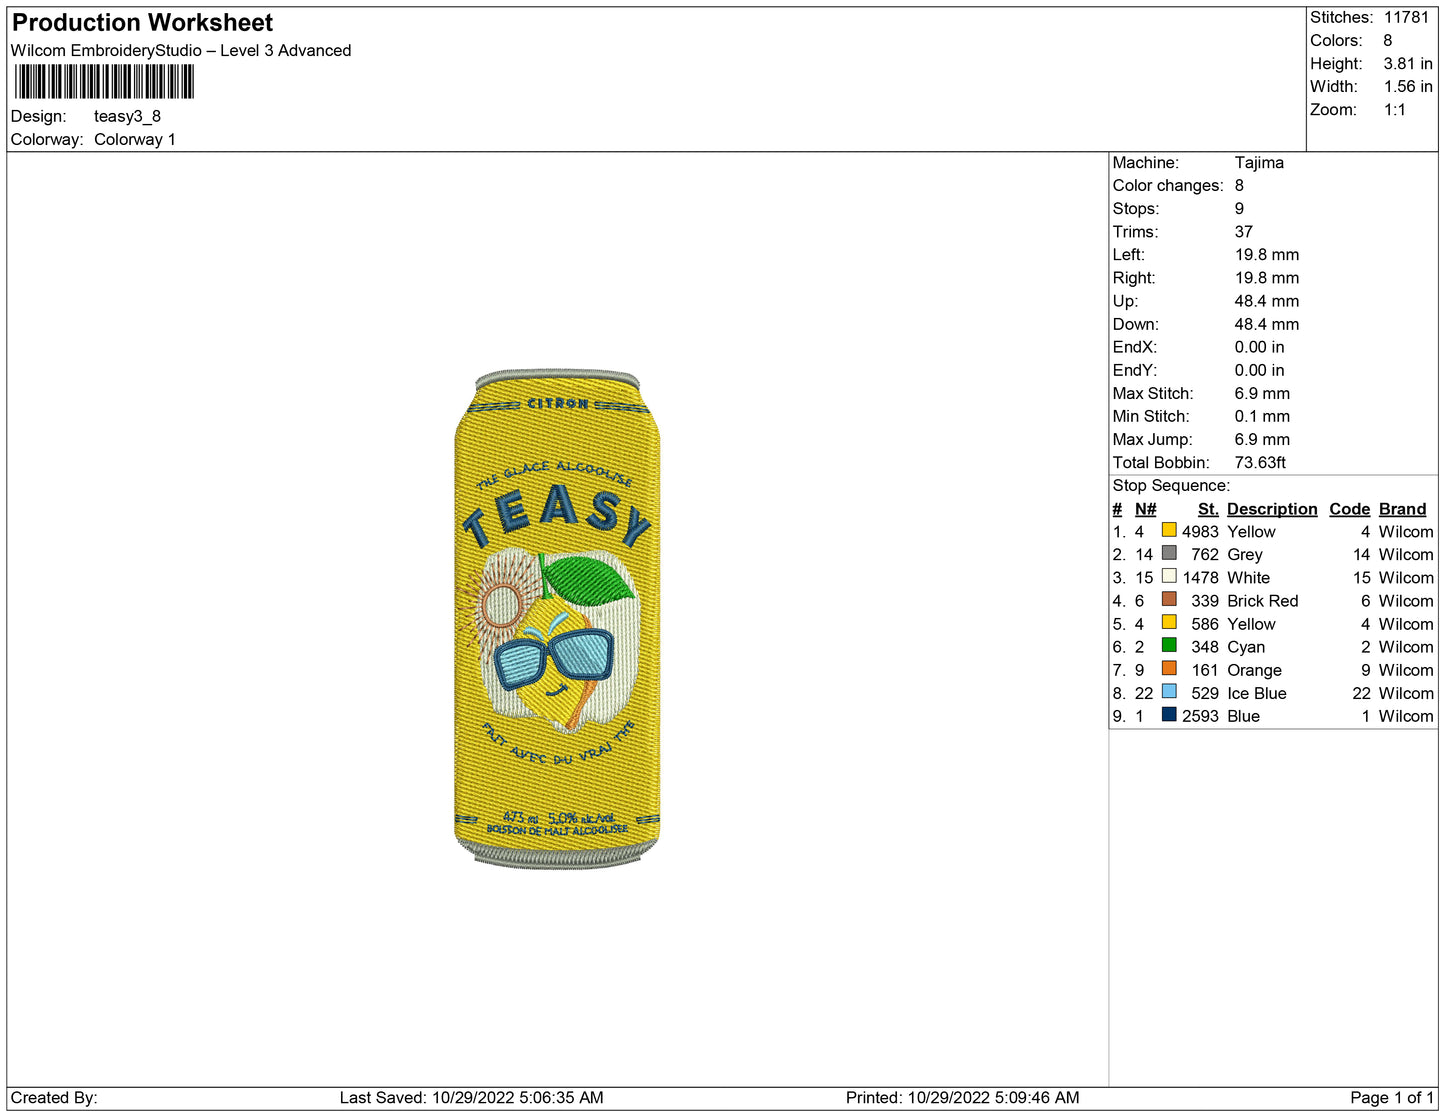1445x1112 pixels.
Task: Click the stitch count "1478" for White
Action: pyautogui.click(x=1200, y=577)
